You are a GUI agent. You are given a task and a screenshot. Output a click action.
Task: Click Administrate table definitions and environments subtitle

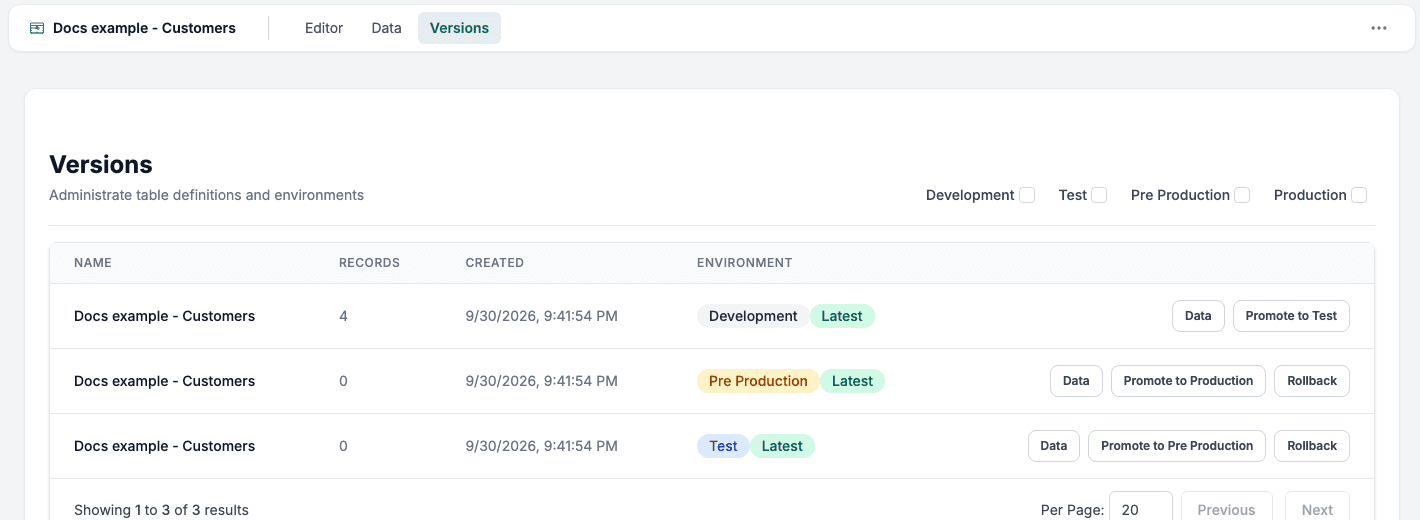[x=206, y=195]
